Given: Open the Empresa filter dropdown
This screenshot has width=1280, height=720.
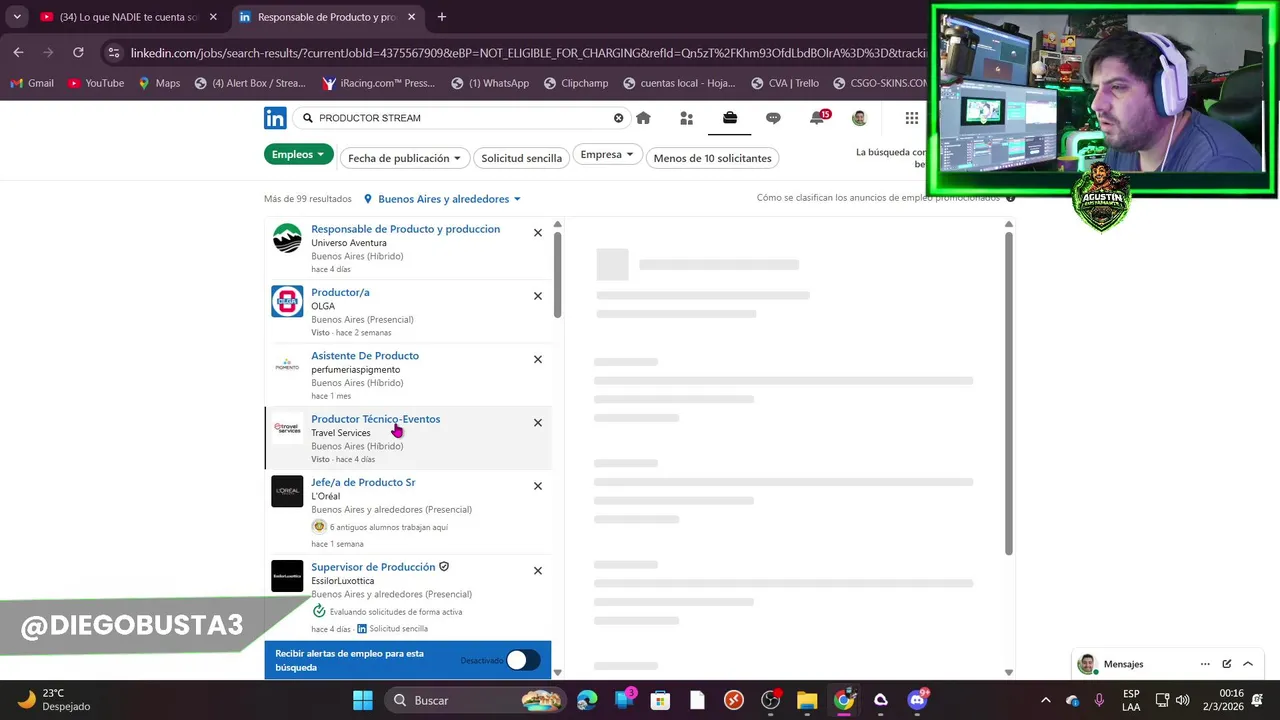Looking at the screenshot, I should click(607, 154).
